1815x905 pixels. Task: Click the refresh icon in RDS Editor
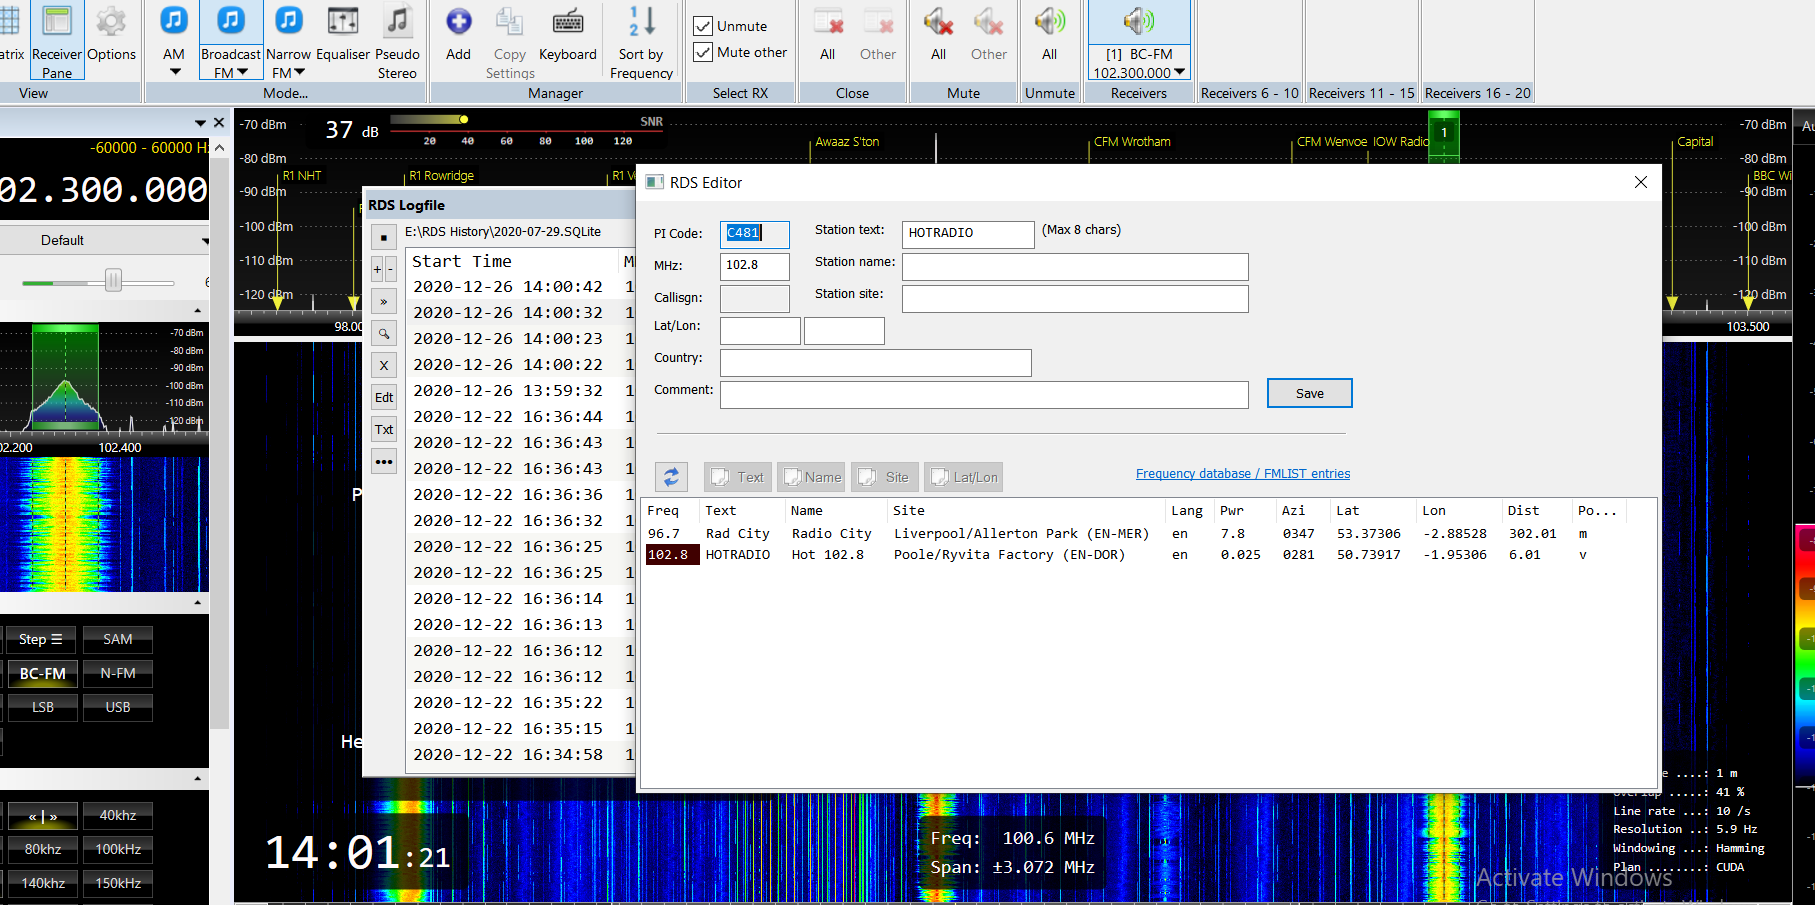(x=671, y=477)
